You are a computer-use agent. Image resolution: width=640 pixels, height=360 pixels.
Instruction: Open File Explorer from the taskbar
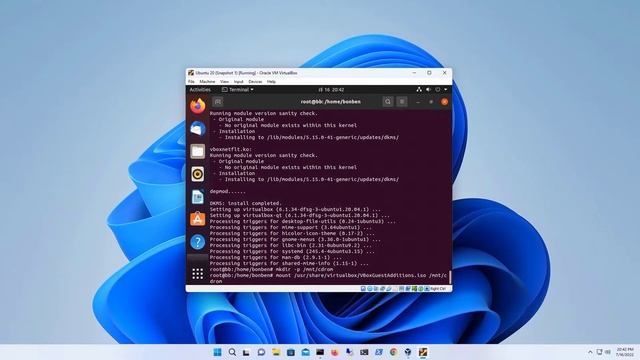coord(276,352)
